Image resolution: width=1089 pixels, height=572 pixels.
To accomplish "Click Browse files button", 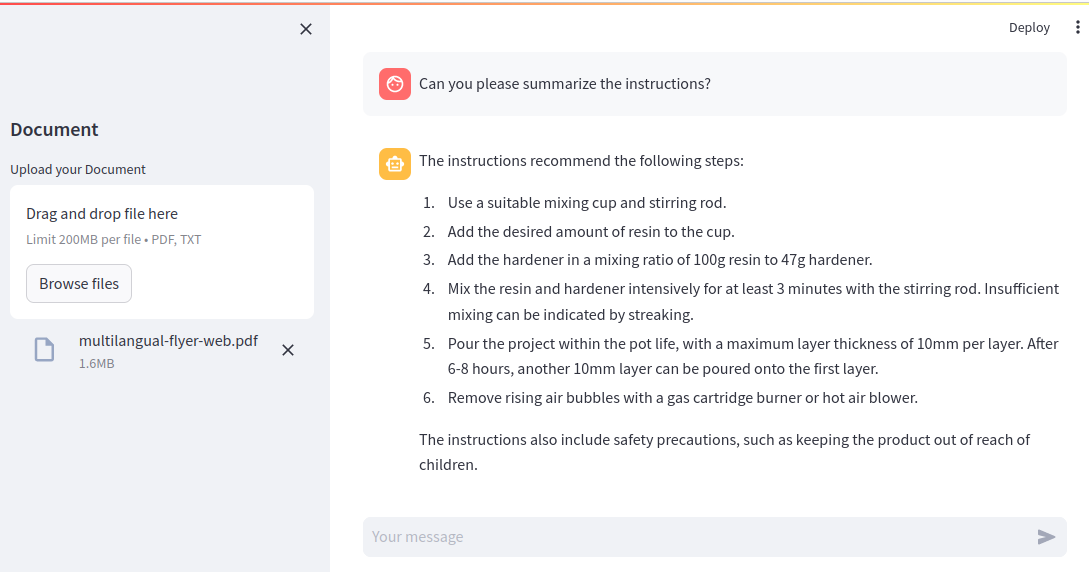I will point(79,283).
